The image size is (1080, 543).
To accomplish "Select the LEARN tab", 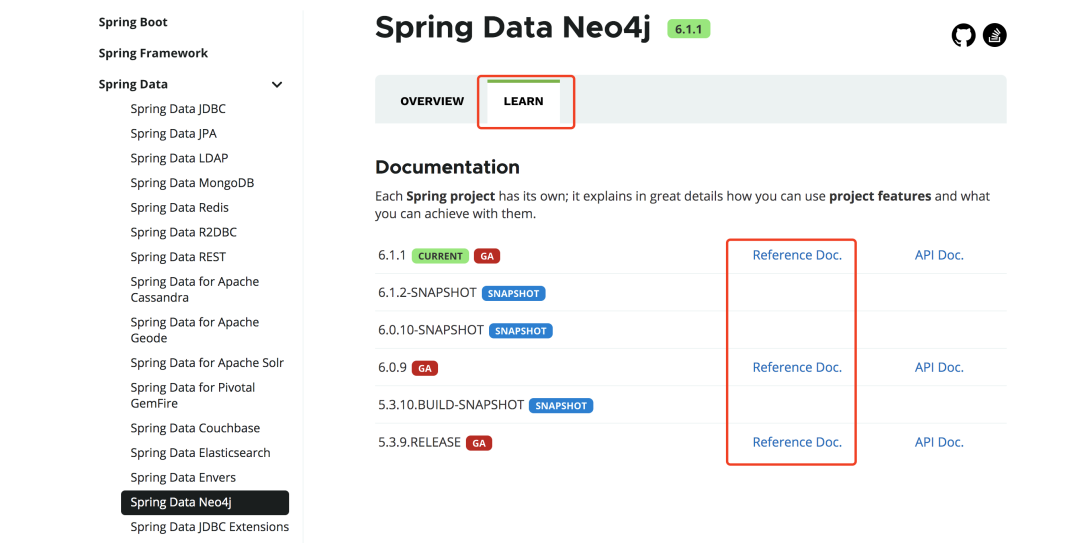I will [x=523, y=101].
